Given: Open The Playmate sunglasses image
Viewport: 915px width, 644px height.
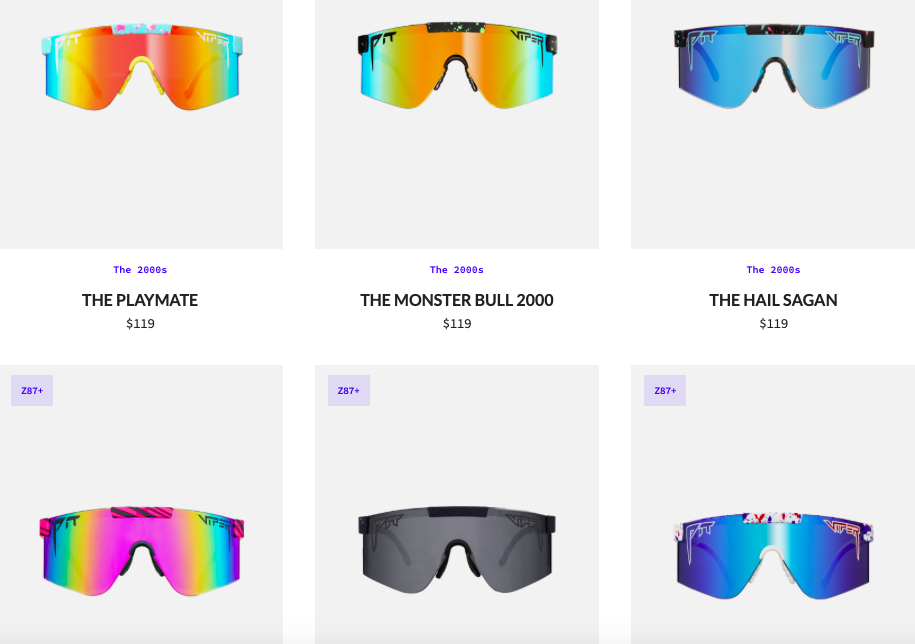Looking at the screenshot, I should click(x=142, y=67).
